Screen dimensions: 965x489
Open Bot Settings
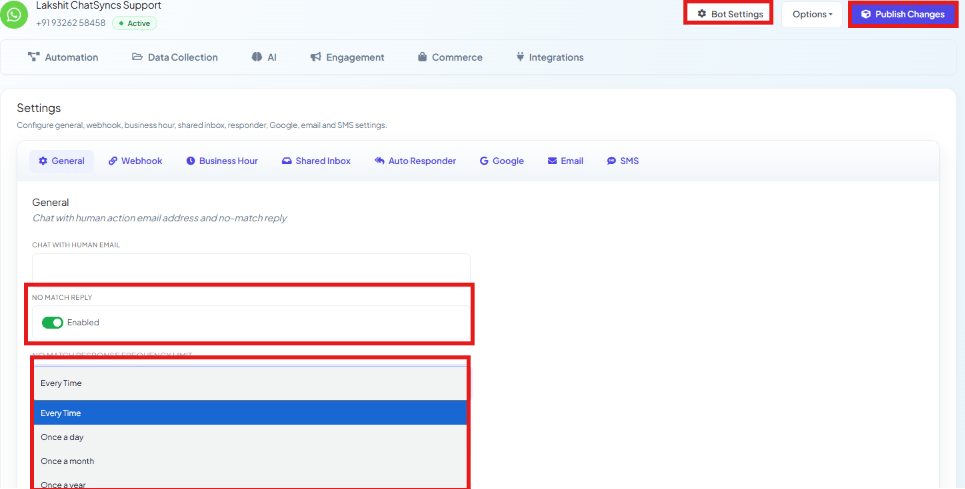(x=729, y=14)
